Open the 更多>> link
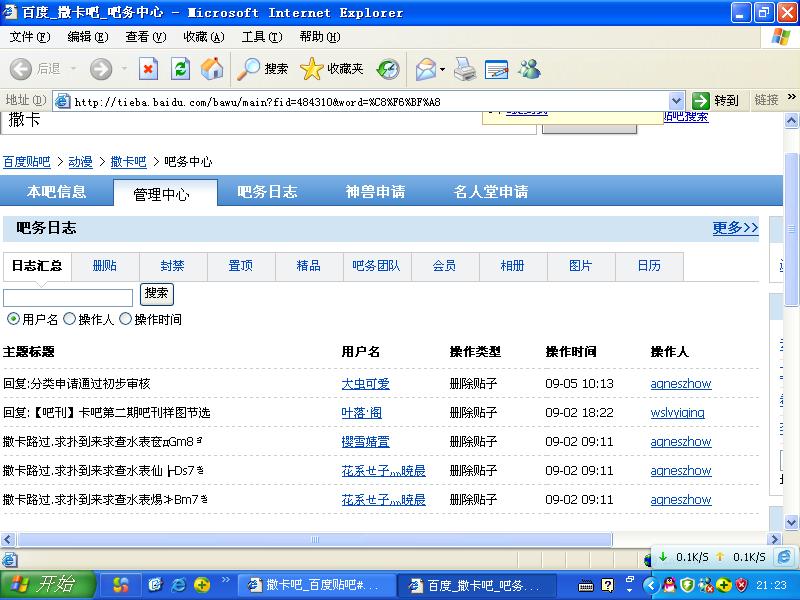 (x=735, y=228)
